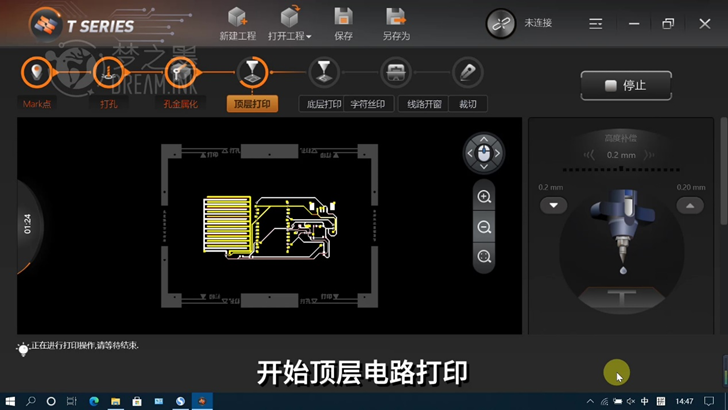Click the Mark点 step icon
Viewport: 728px width, 410px height.
pos(37,73)
